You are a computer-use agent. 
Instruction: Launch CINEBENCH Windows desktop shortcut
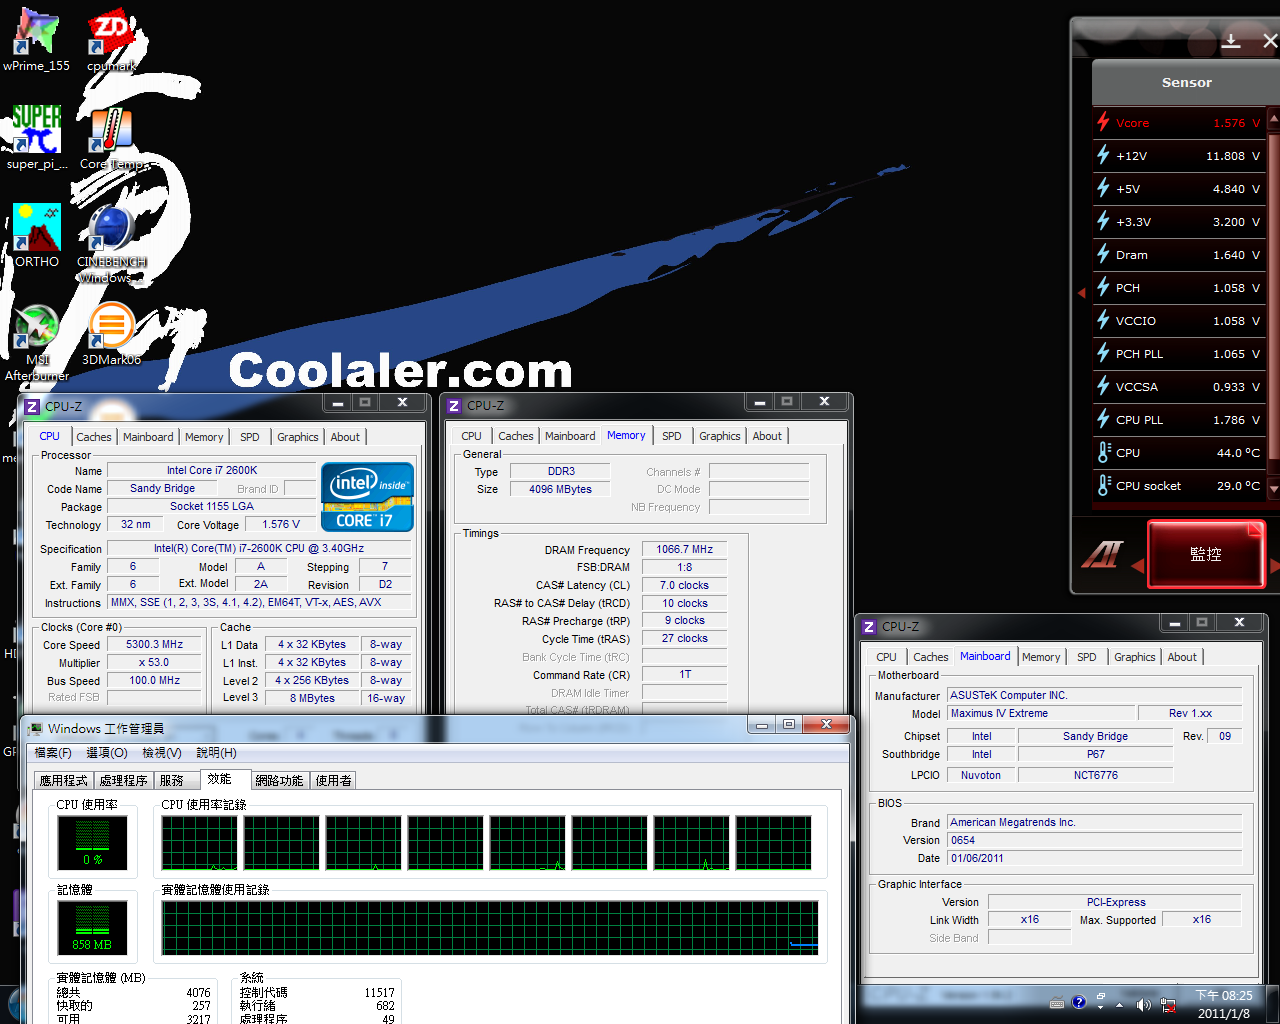click(111, 244)
